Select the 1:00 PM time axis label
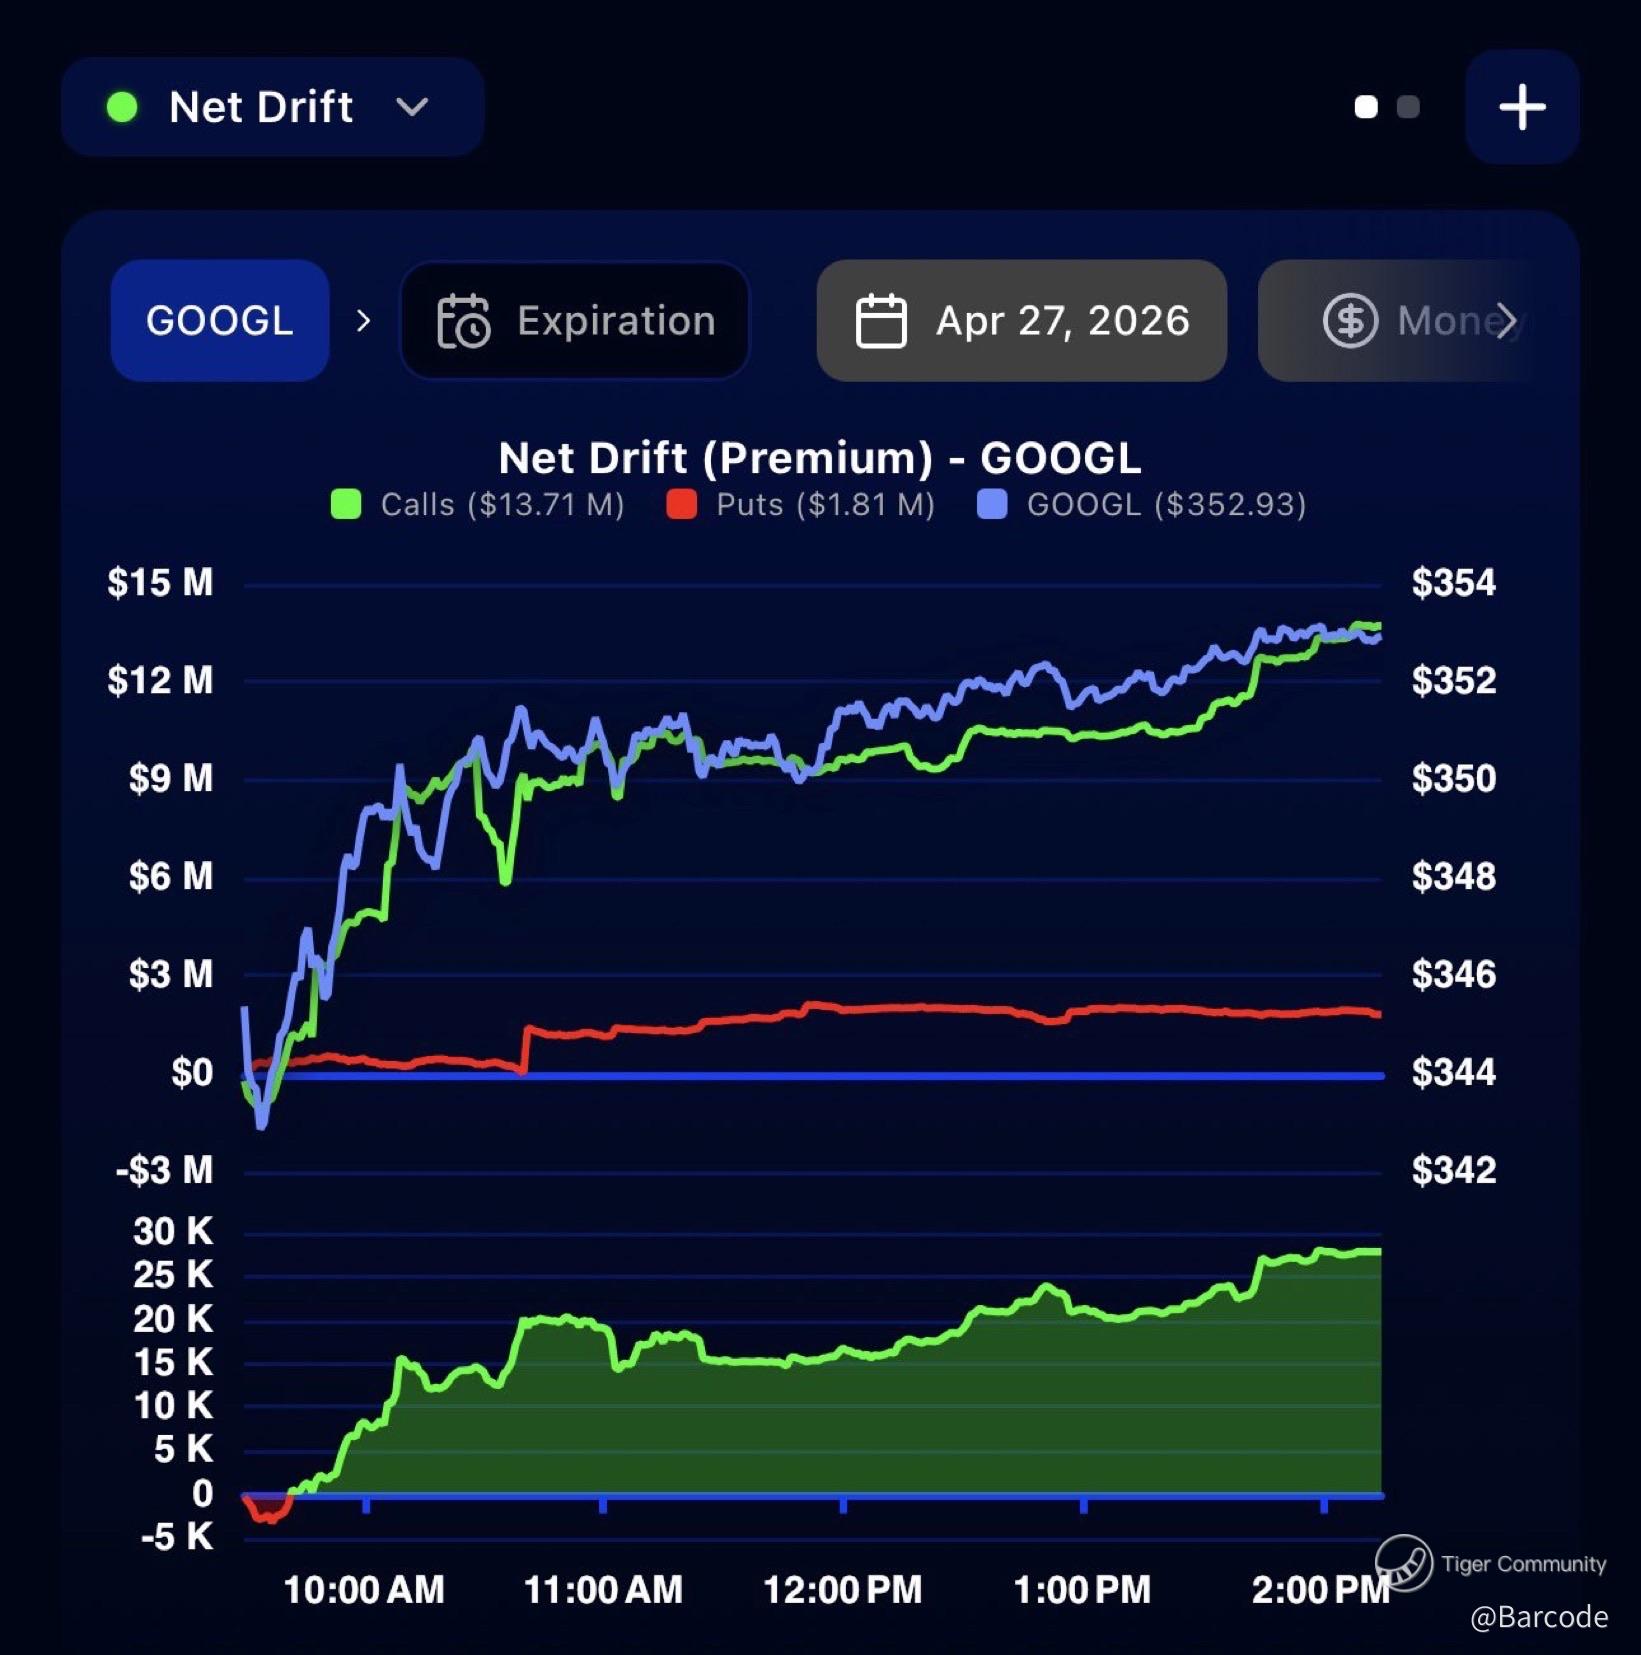Viewport: 1641px width, 1655px height. point(1082,1589)
